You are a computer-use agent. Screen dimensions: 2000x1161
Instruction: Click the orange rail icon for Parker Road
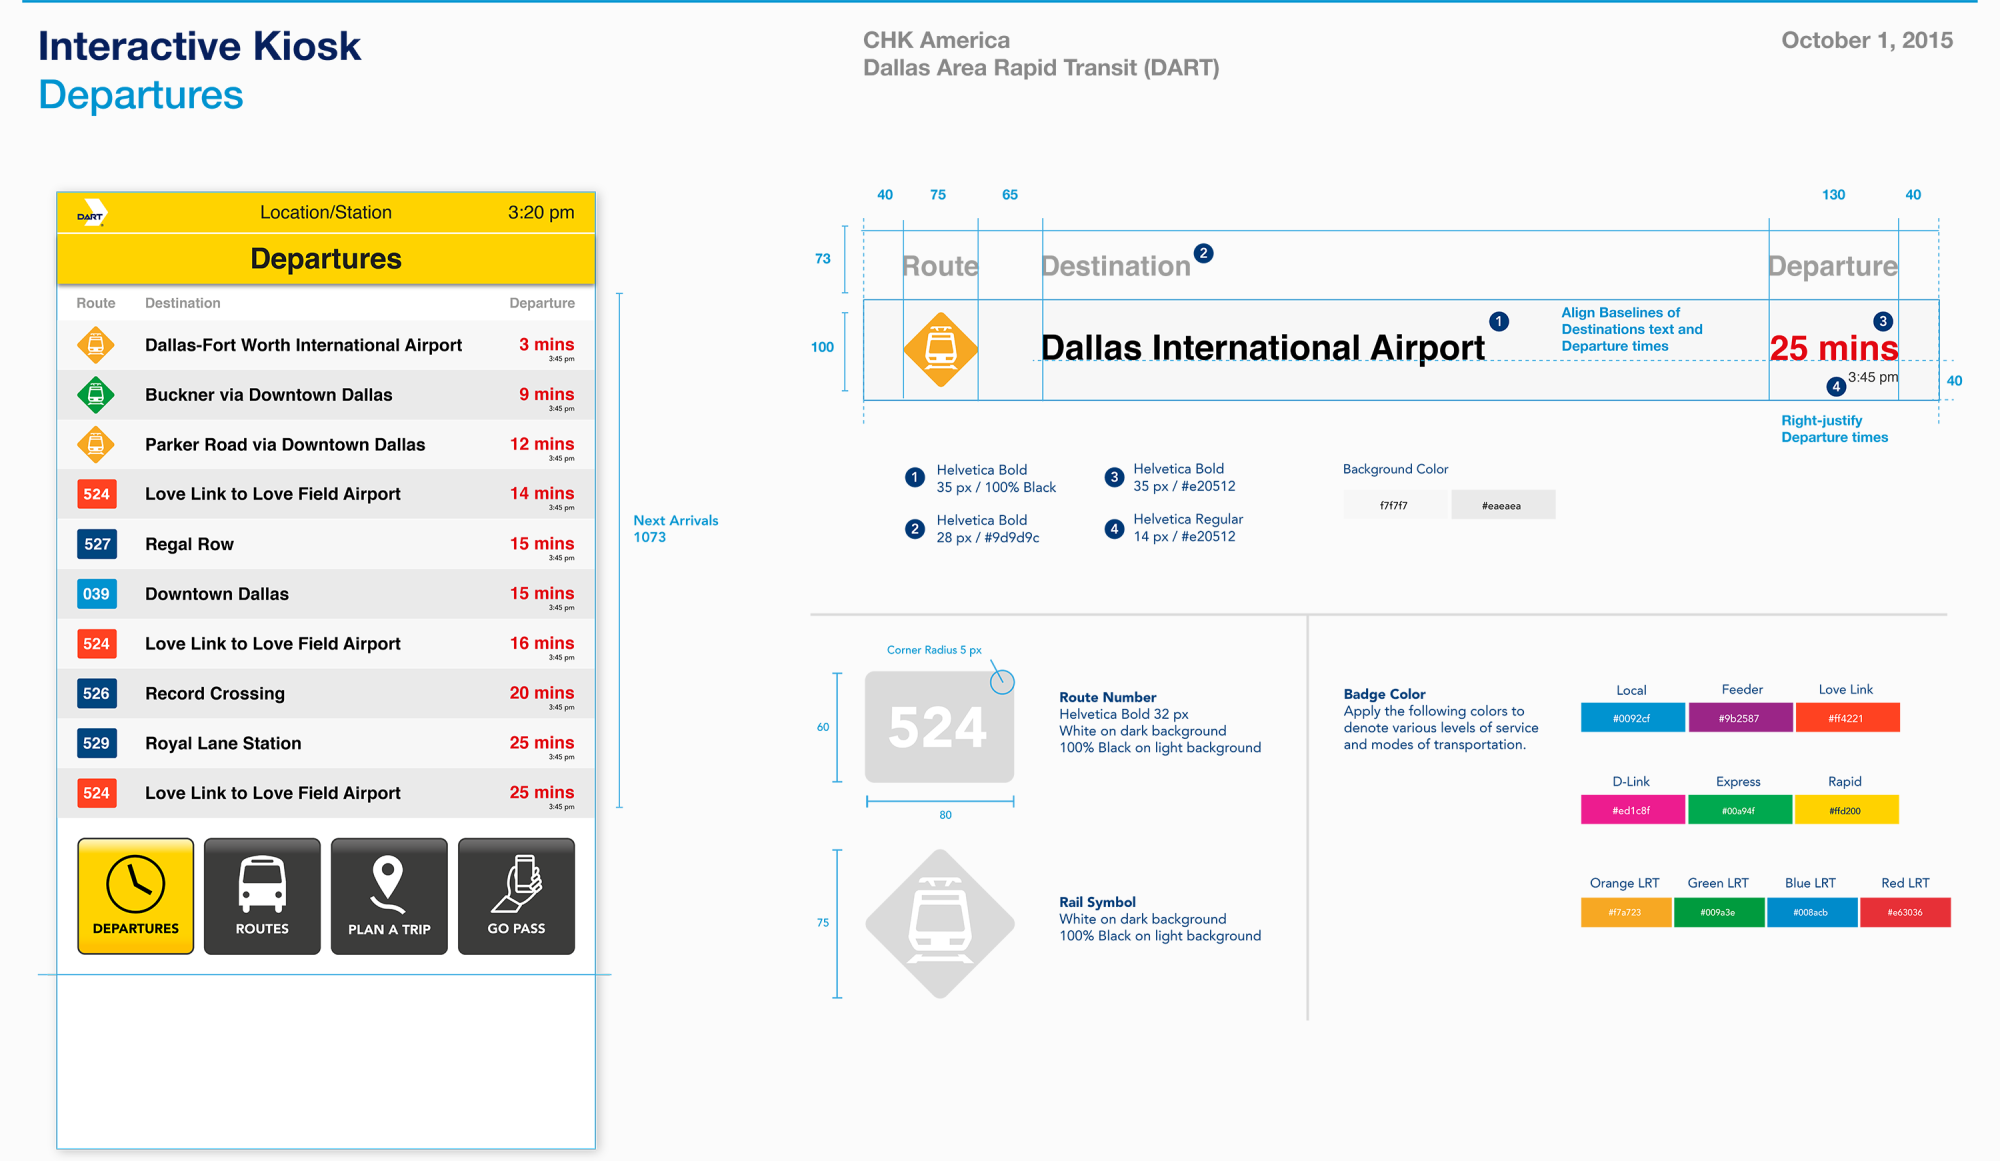pyautogui.click(x=96, y=444)
